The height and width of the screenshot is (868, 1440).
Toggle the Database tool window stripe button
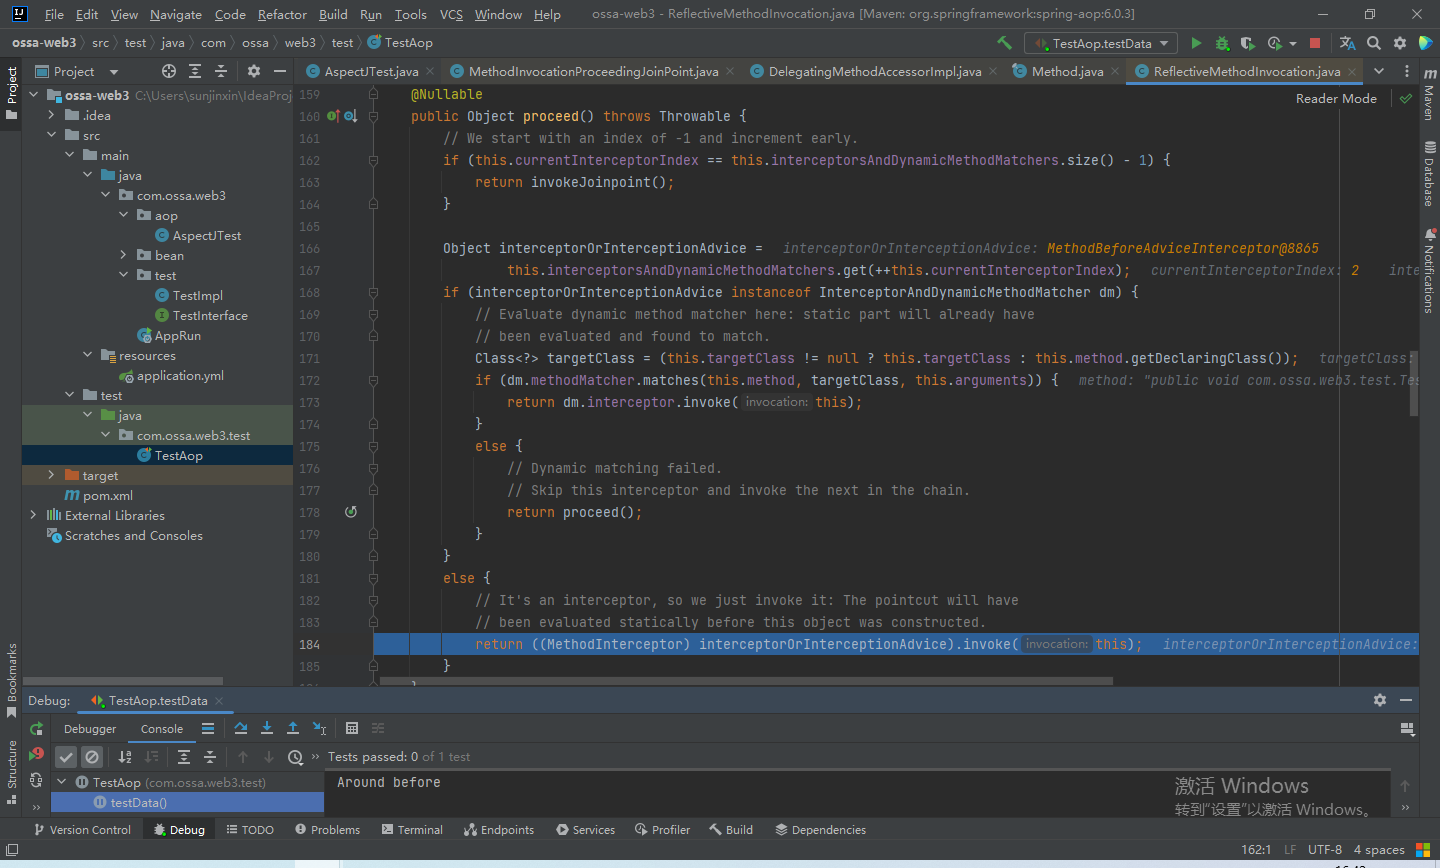point(1429,173)
